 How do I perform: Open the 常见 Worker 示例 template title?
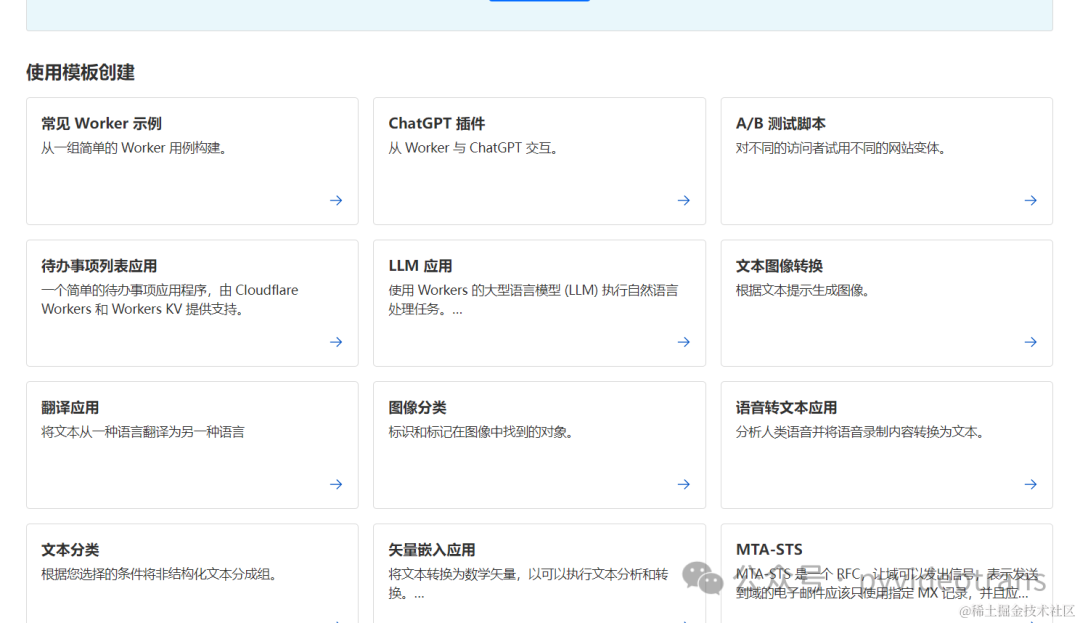click(101, 124)
